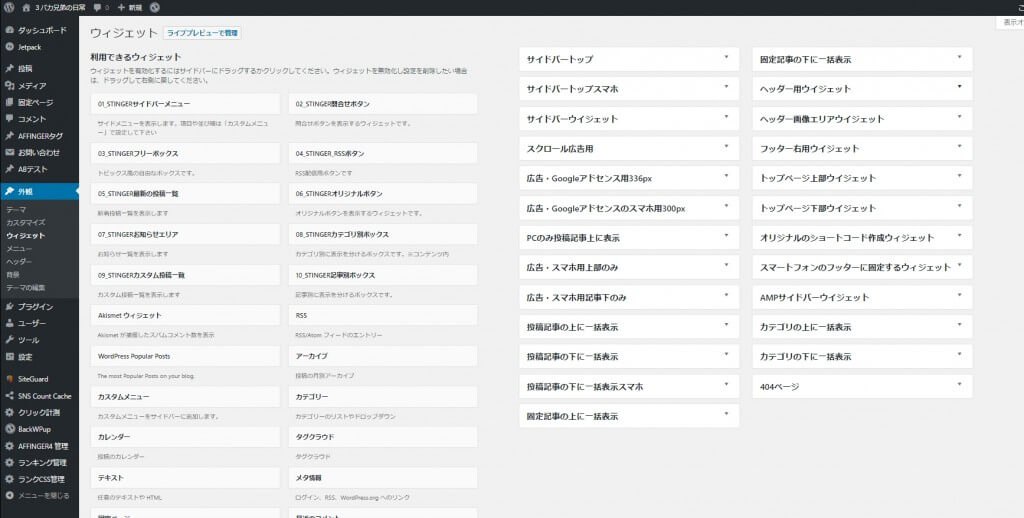This screenshot has width=1024, height=518.
Task: Open the カスタマイズ submenu item
Action: (25, 223)
